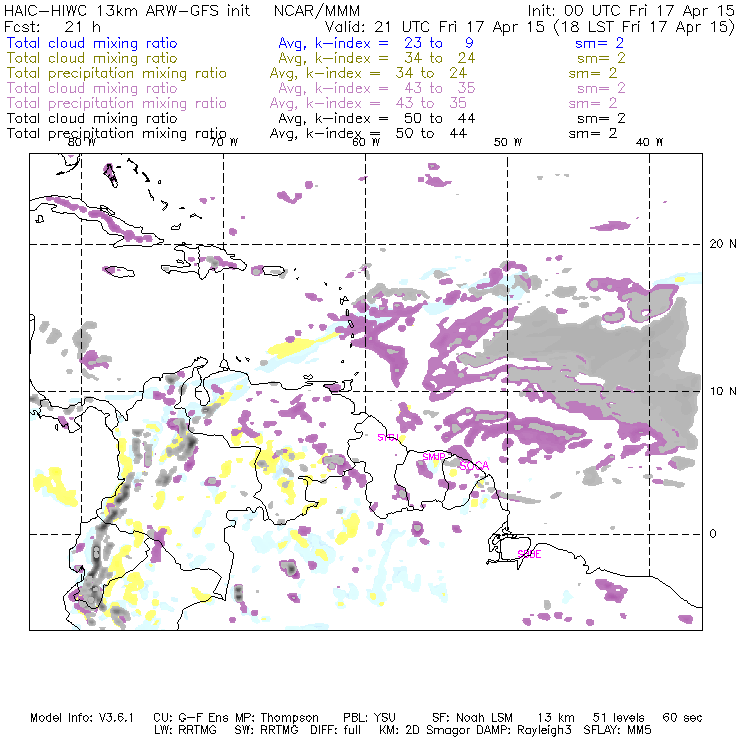Click purple "Avg, k-index = 43 to 35" on precipitation row
740x740 pixels.
pyautogui.click(x=368, y=103)
